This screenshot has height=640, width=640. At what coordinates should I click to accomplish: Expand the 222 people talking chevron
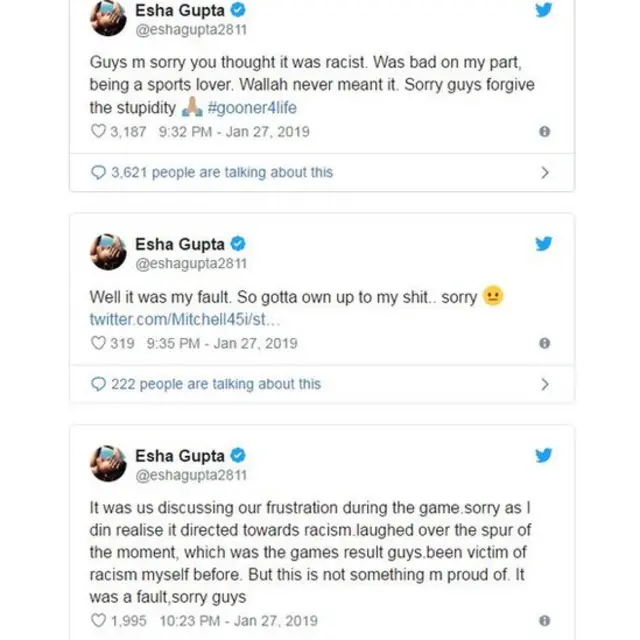pyautogui.click(x=545, y=384)
